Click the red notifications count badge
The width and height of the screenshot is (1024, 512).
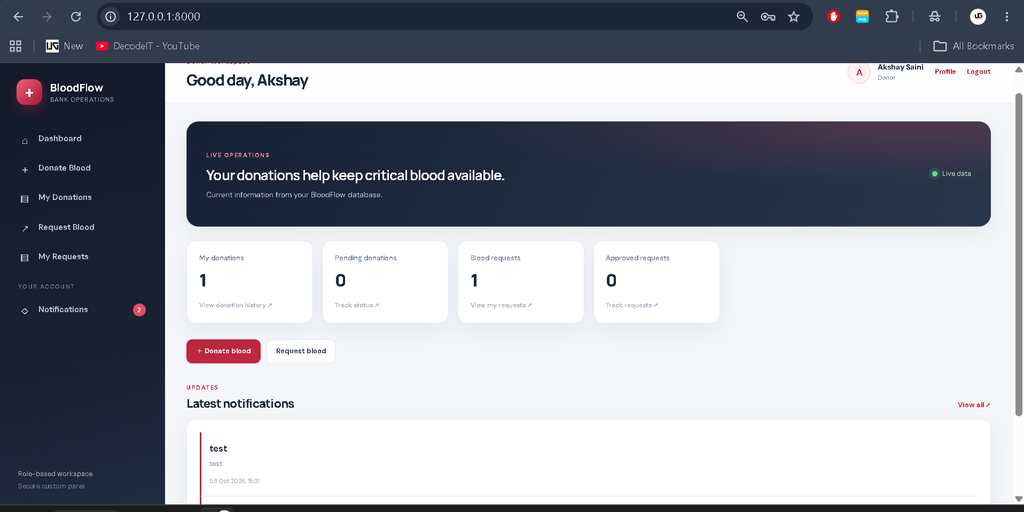(x=139, y=310)
